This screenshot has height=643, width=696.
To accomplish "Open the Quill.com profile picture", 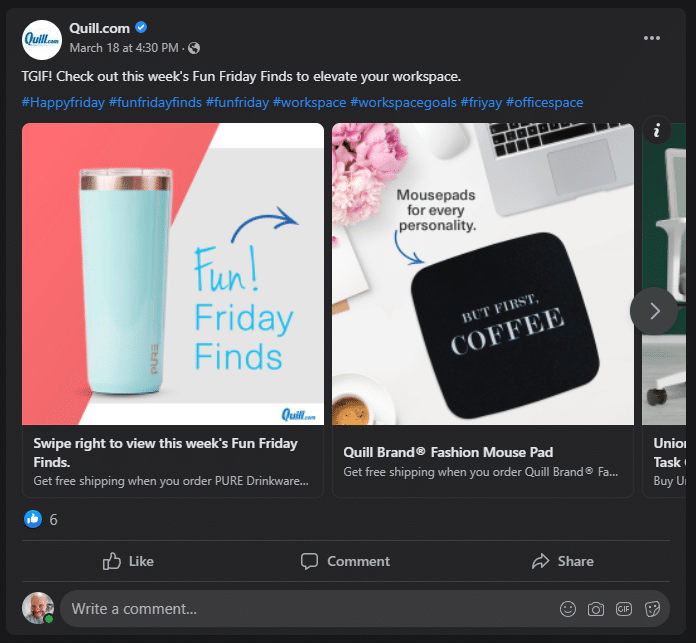I will tap(42, 40).
